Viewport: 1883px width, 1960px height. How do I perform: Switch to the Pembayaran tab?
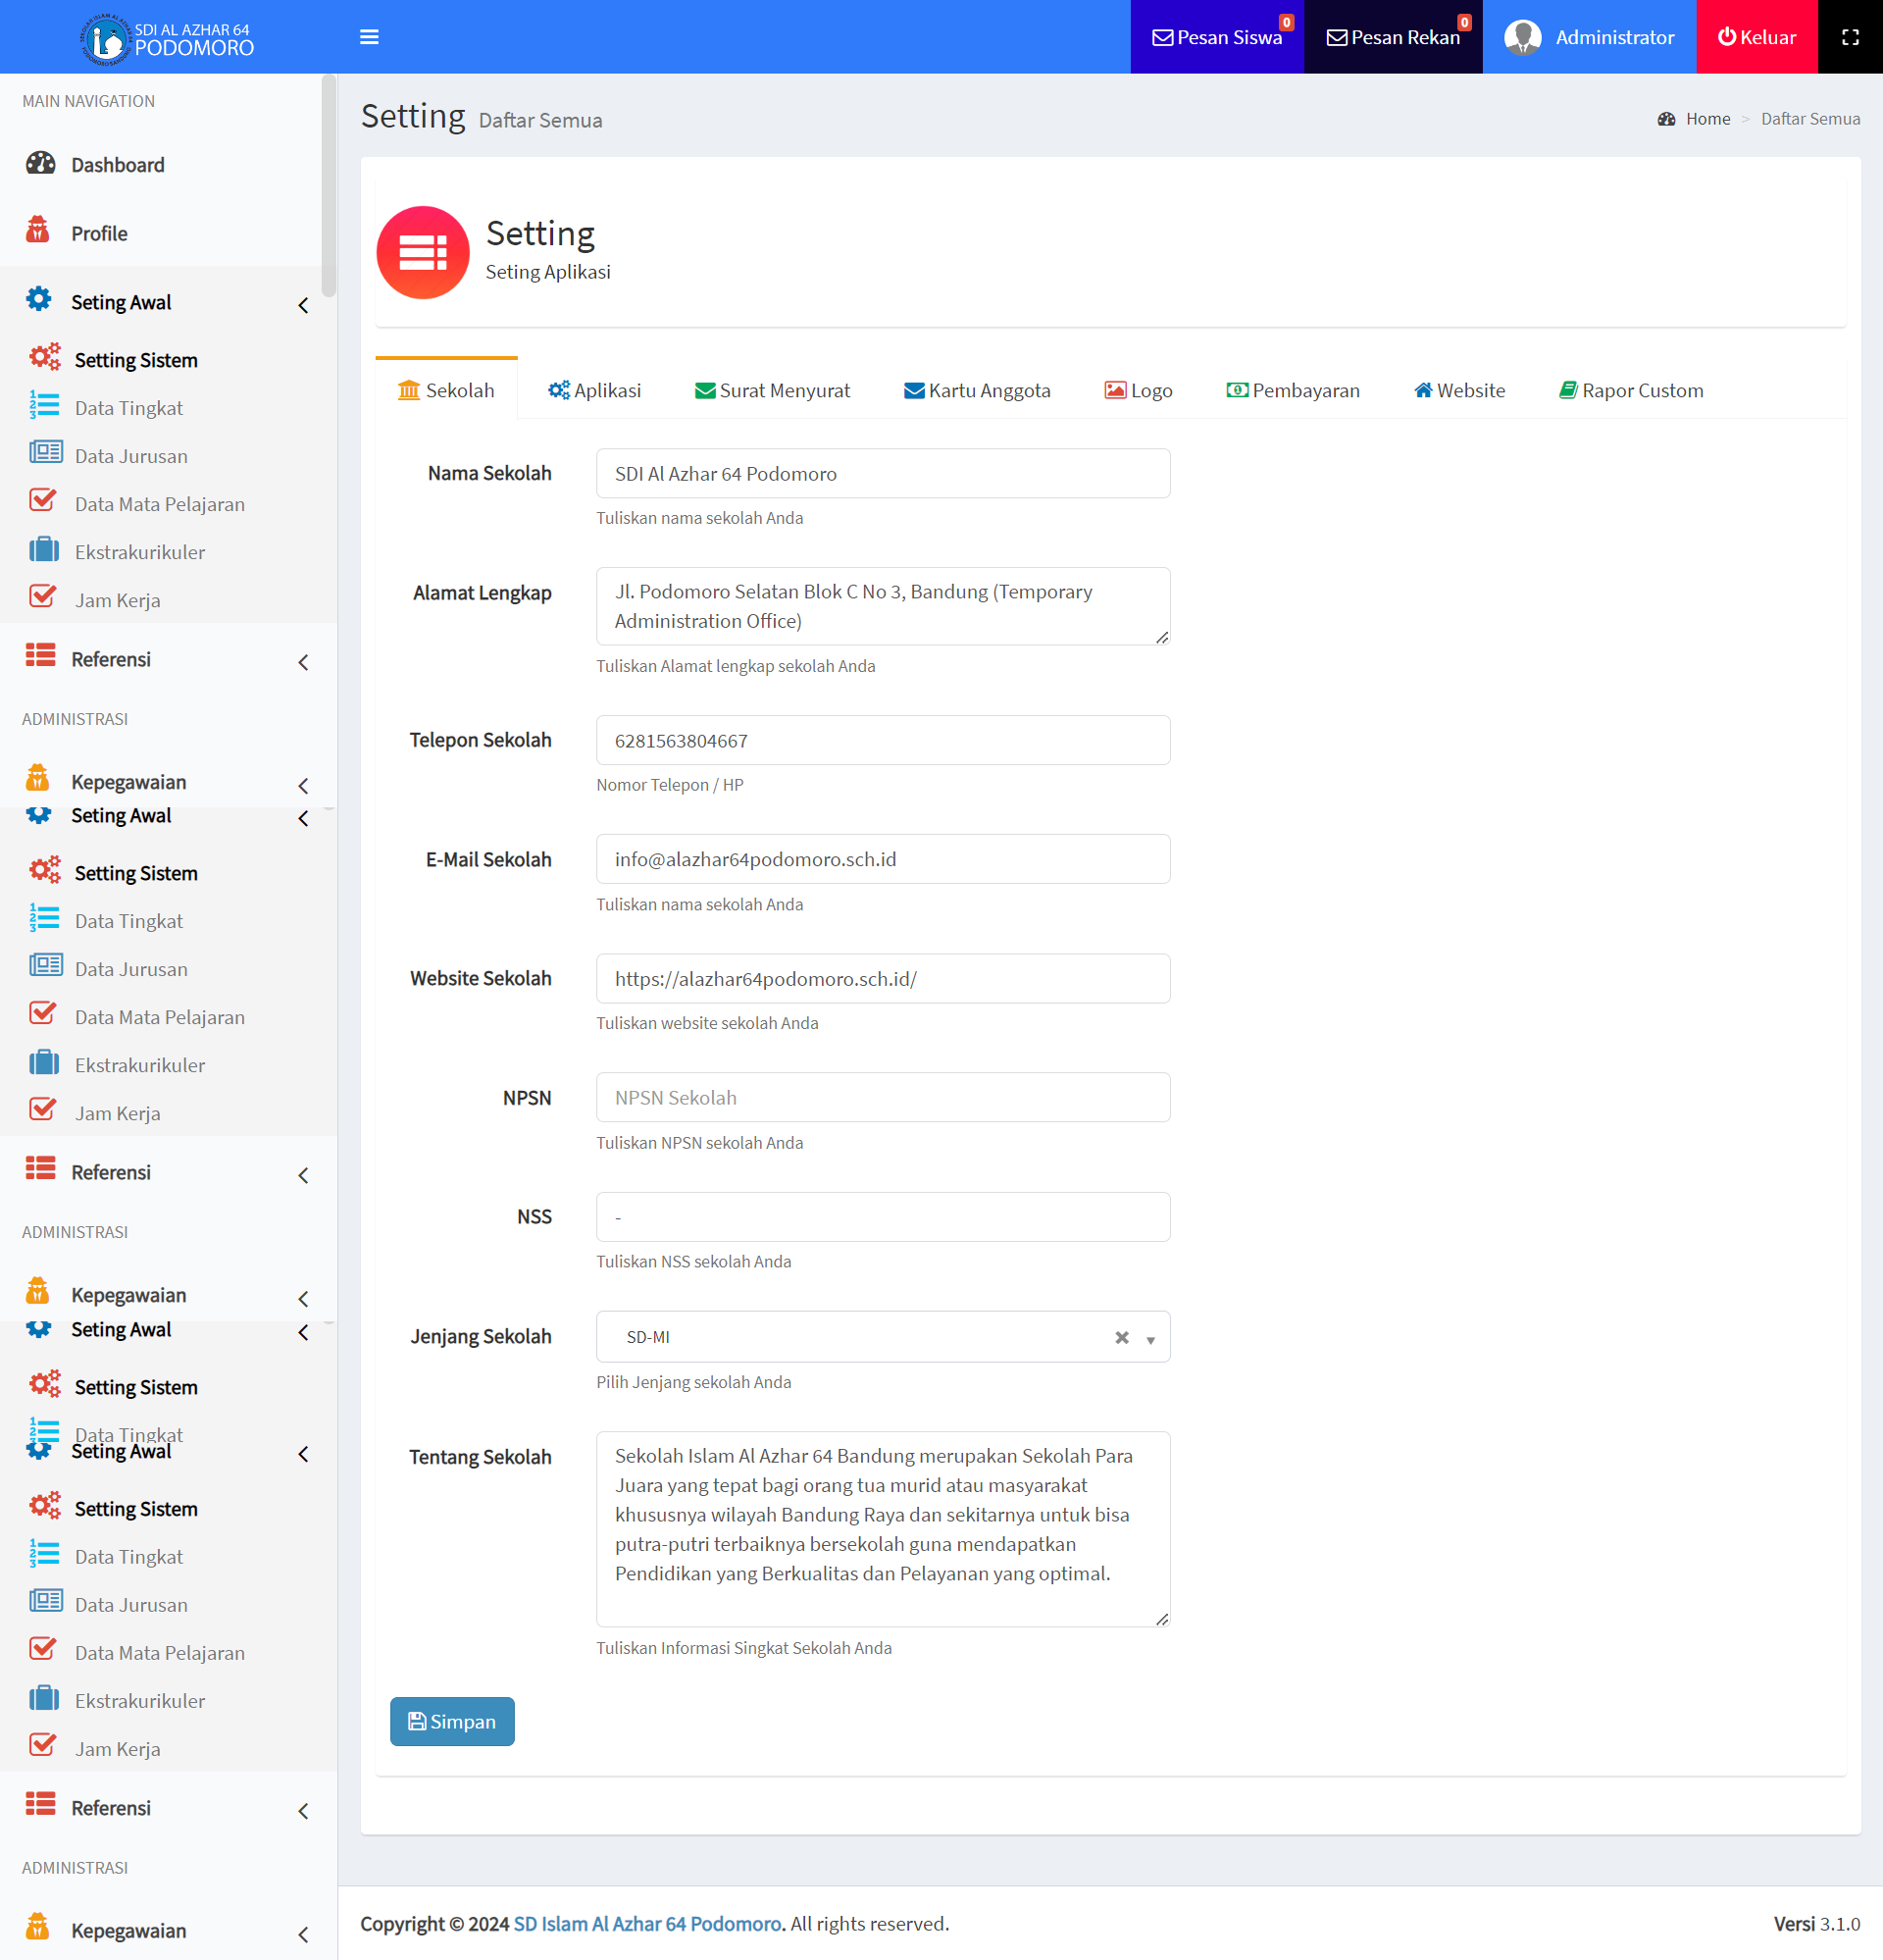coord(1293,390)
